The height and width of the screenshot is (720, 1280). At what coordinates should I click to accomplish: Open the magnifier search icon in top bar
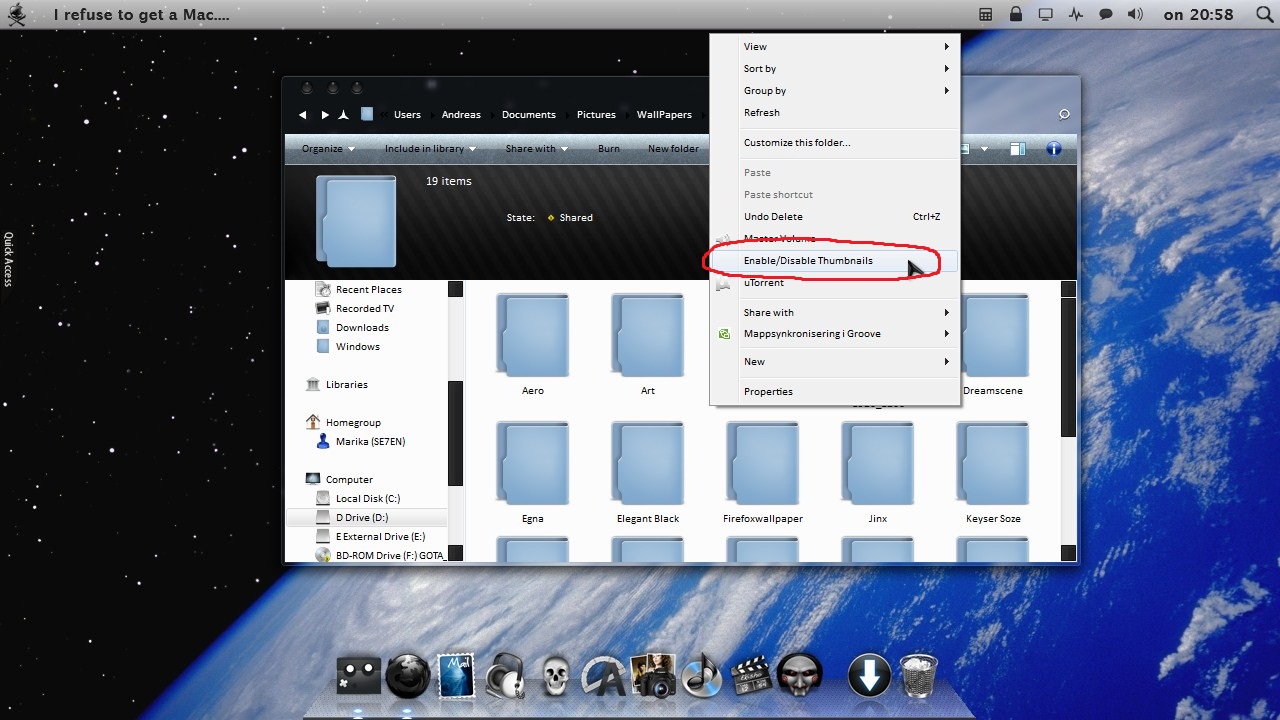tap(1263, 15)
